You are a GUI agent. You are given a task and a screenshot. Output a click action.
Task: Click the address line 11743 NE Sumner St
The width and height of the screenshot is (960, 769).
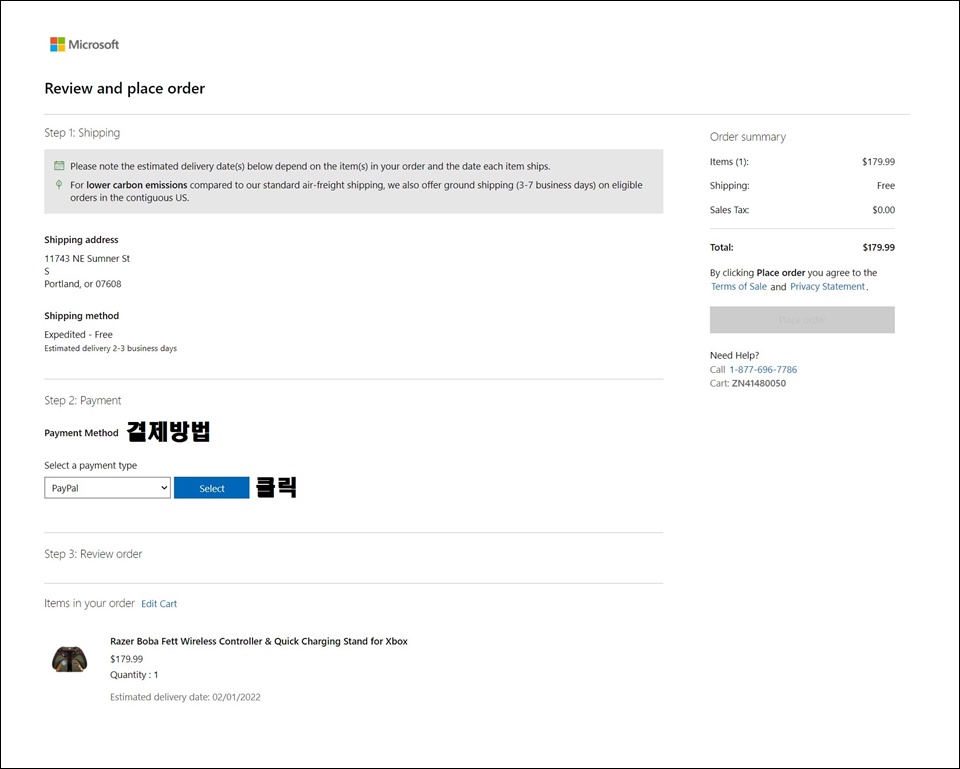tap(87, 258)
